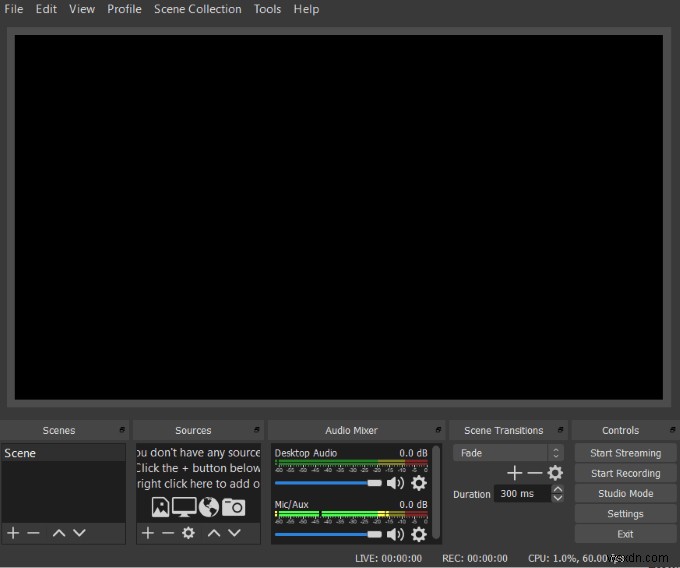
Task: Click the REC: 00:00:00 status text
Action: 474,558
